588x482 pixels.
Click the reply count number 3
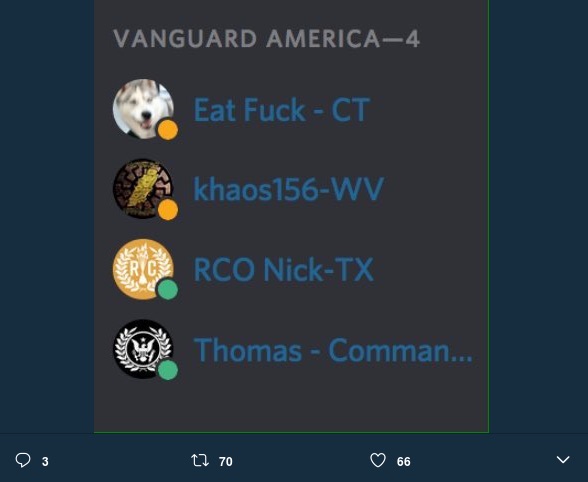pos(45,461)
